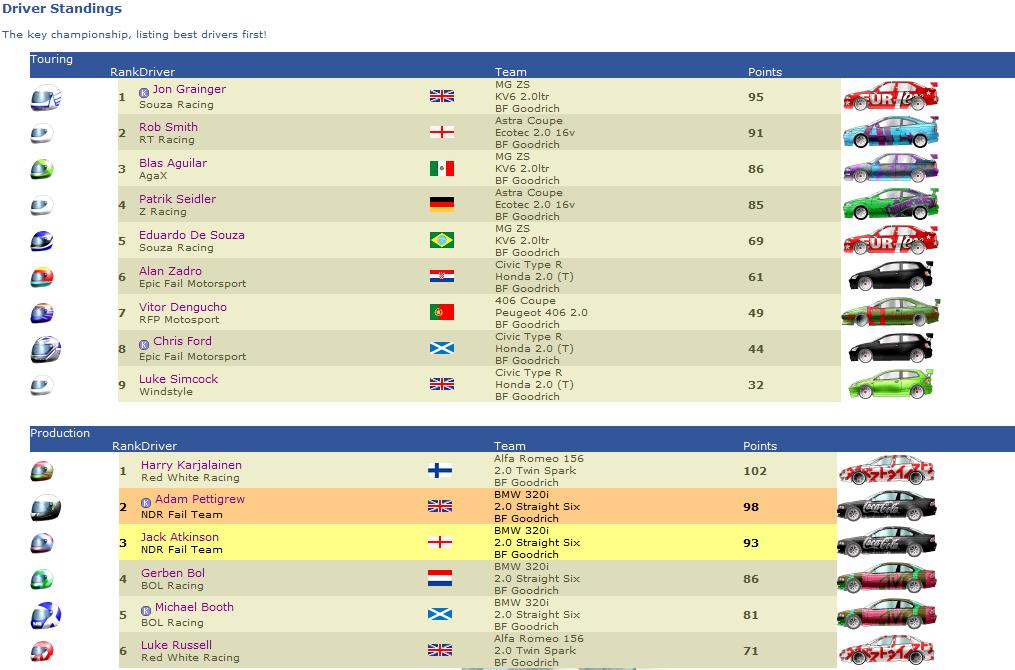Click the Production class header

click(x=60, y=433)
